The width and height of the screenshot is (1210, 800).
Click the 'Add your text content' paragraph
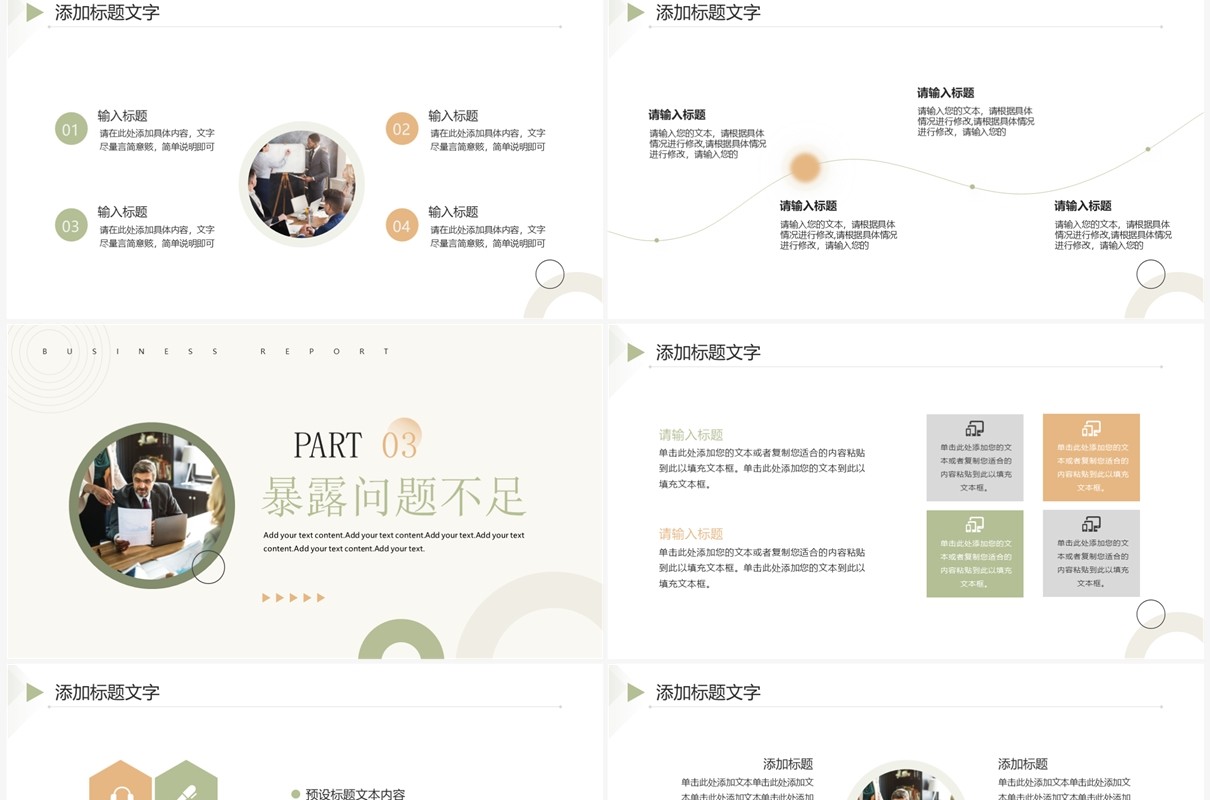coord(394,542)
